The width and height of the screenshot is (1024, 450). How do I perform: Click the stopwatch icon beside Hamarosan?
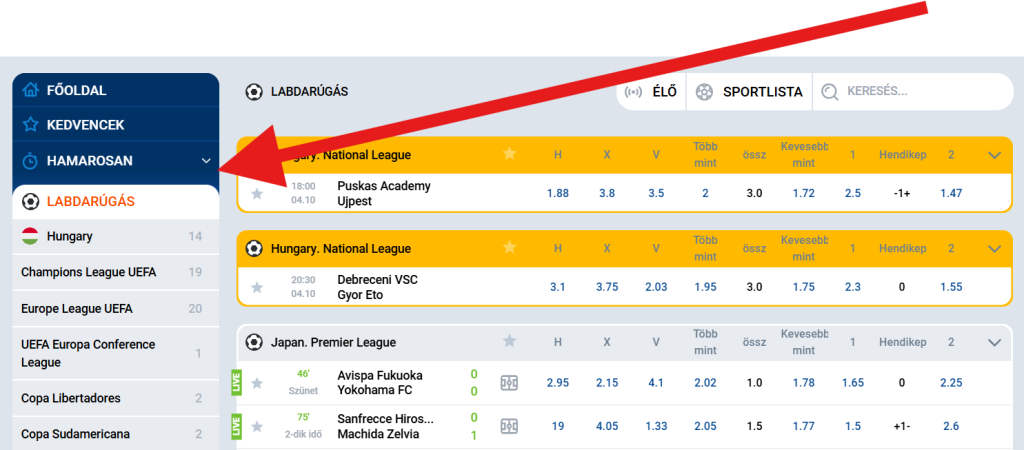click(31, 160)
